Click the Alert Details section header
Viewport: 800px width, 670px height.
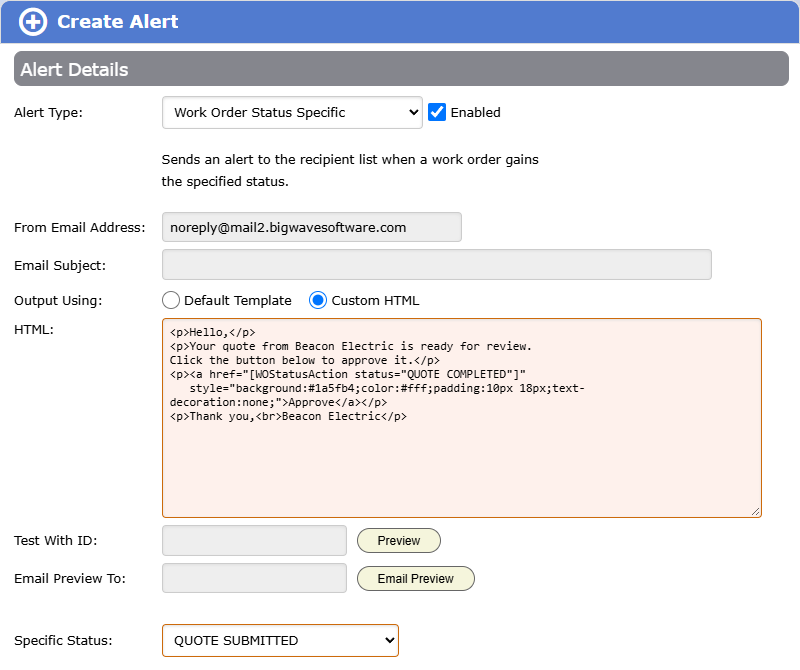[x=401, y=69]
